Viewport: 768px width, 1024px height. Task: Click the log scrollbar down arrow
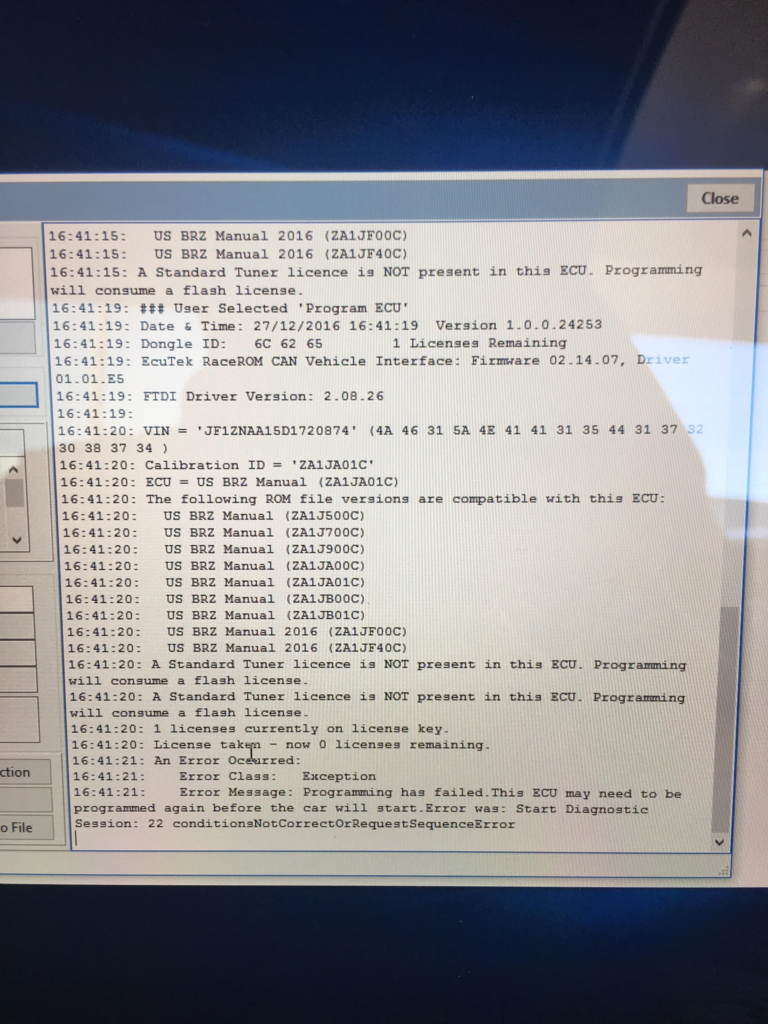(720, 842)
